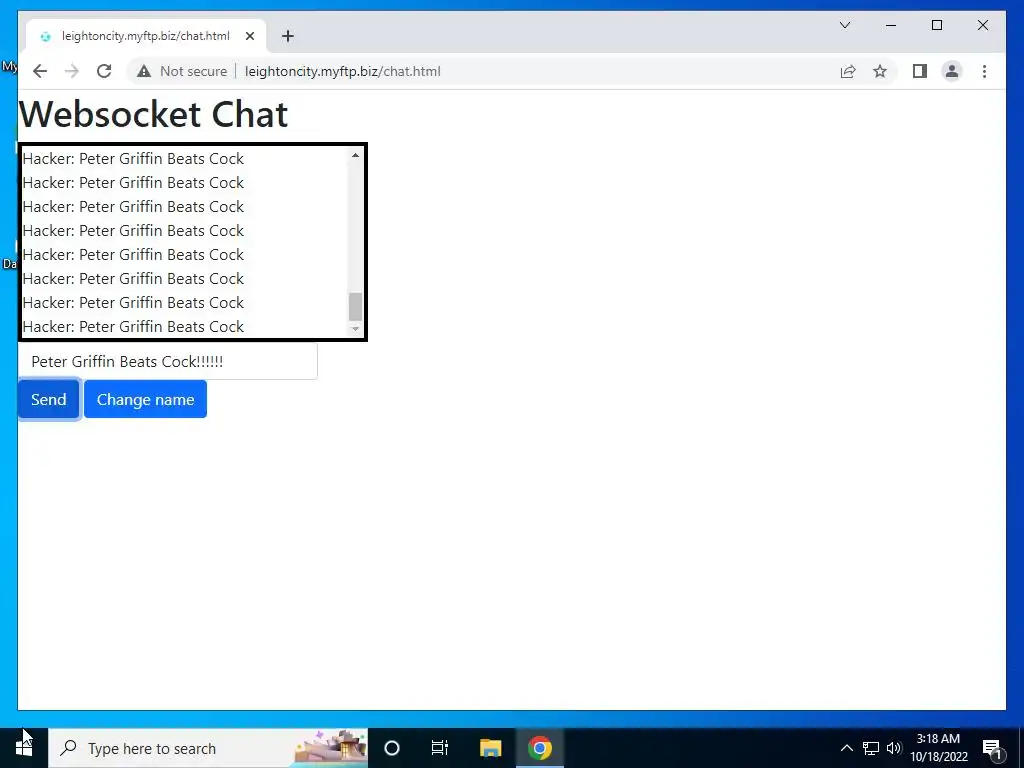
Task: Click the Chrome taskbar icon
Action: (540, 748)
